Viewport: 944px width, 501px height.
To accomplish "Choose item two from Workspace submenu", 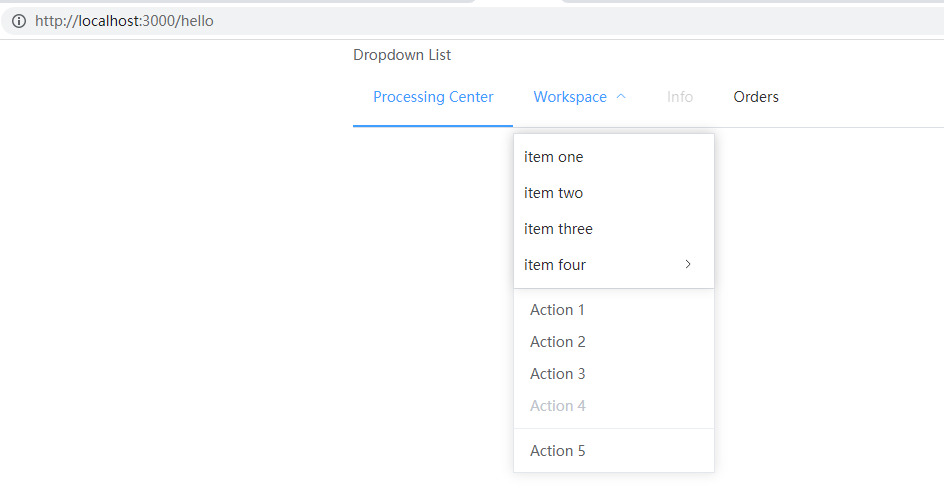I will (x=613, y=193).
